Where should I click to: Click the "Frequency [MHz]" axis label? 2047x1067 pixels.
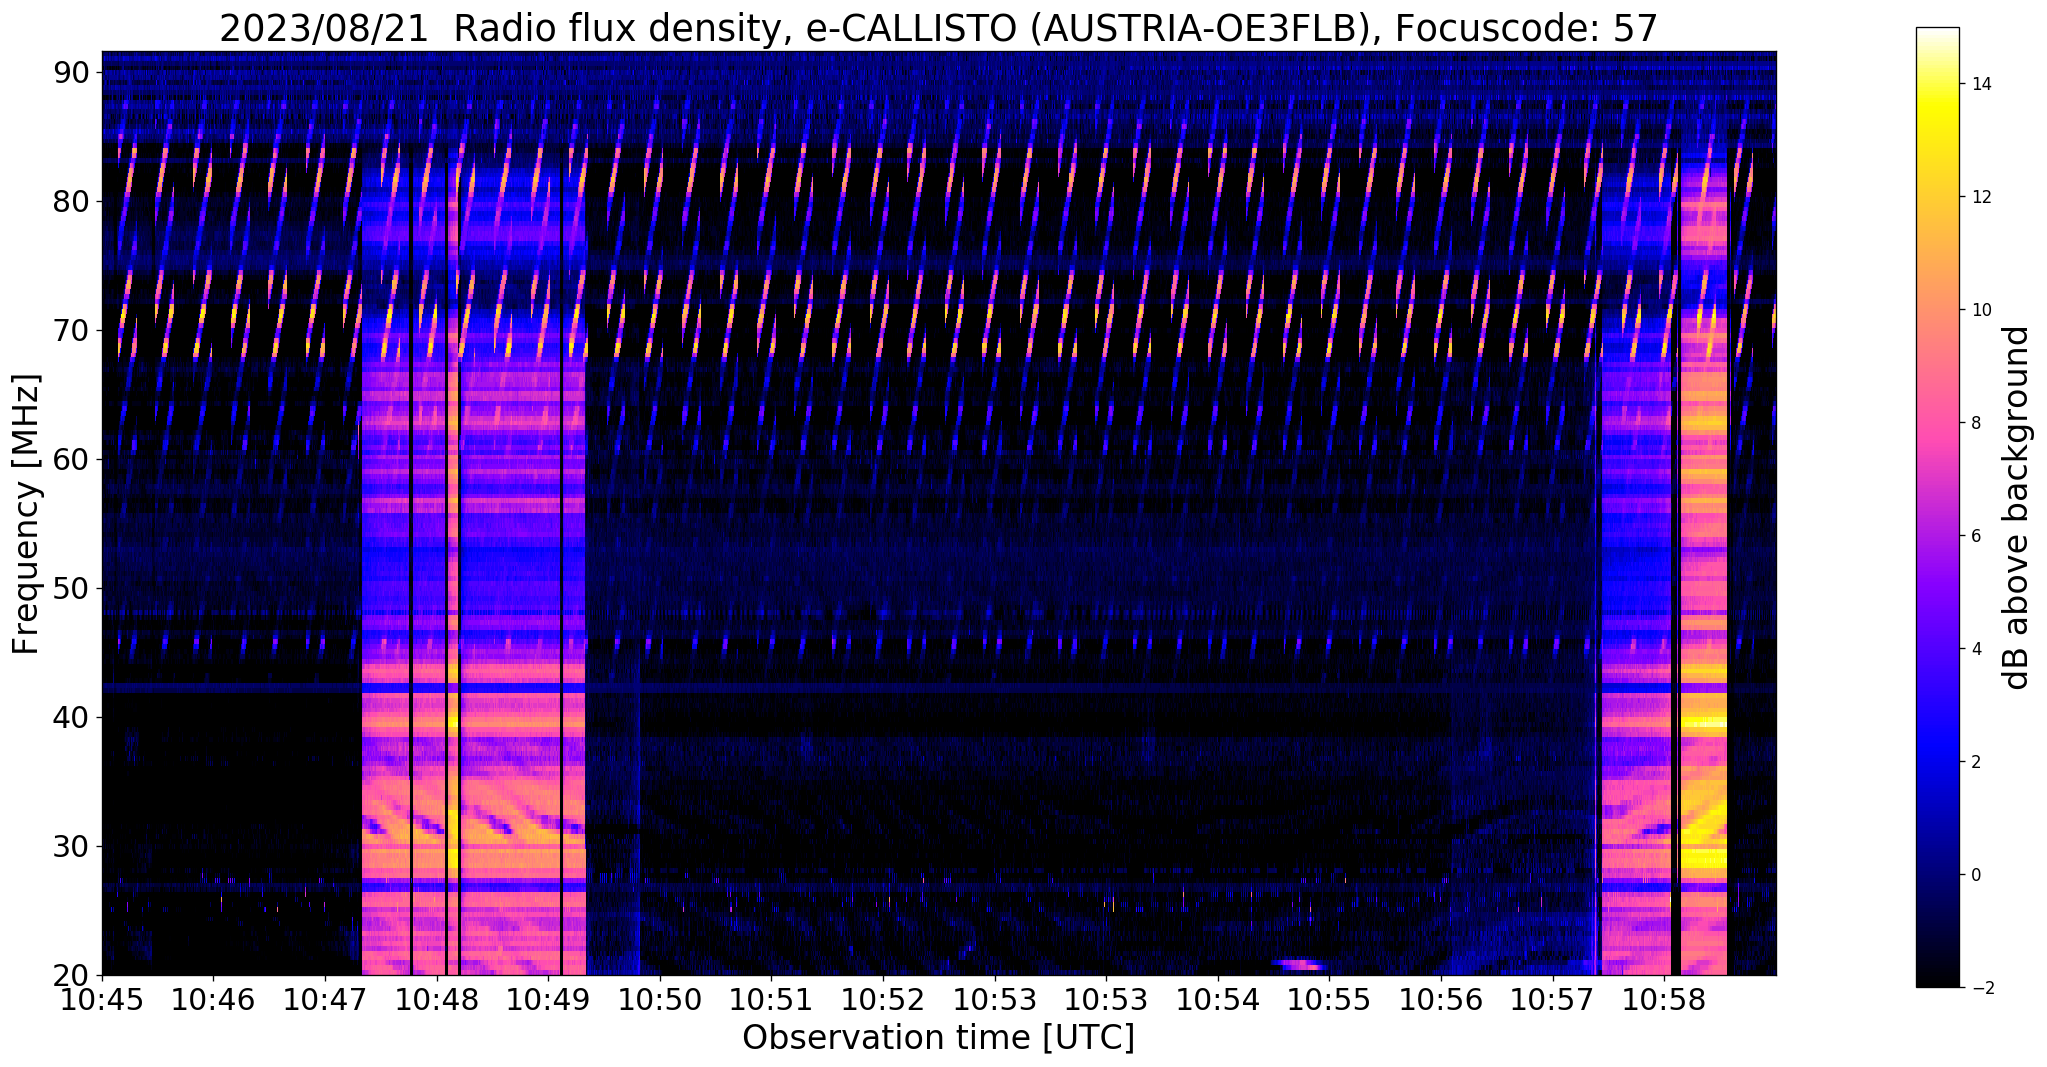click(26, 514)
